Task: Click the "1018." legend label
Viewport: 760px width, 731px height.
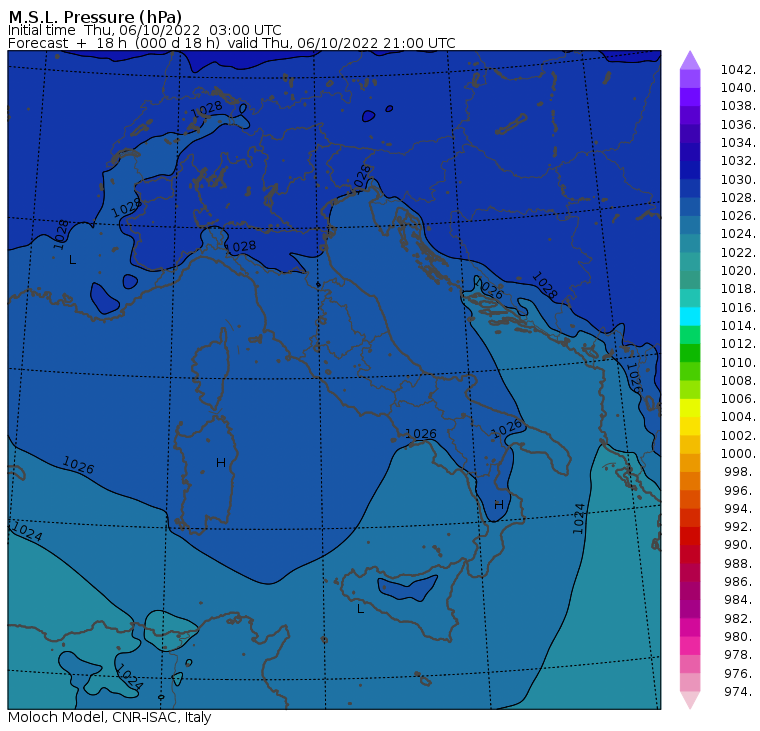Action: coord(738,289)
